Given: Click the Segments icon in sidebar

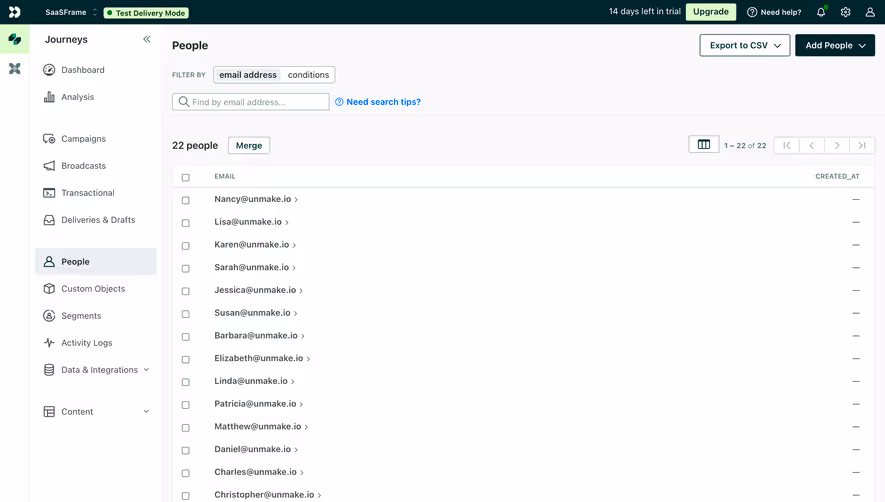Looking at the screenshot, I should pos(49,316).
